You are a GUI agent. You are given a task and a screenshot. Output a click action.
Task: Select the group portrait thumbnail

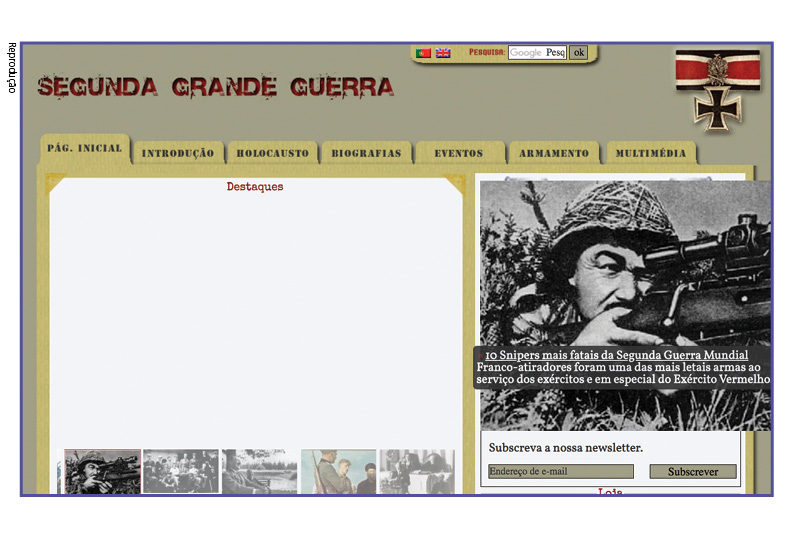tap(180, 471)
